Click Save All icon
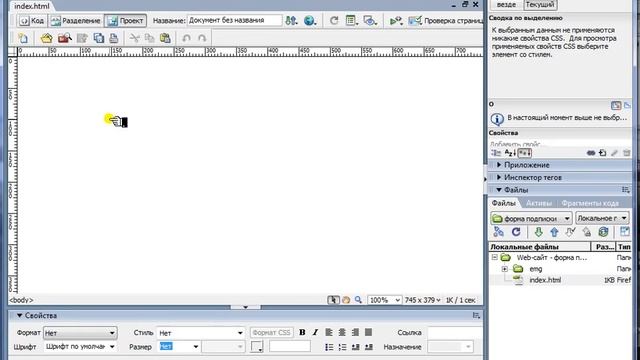 (98, 38)
